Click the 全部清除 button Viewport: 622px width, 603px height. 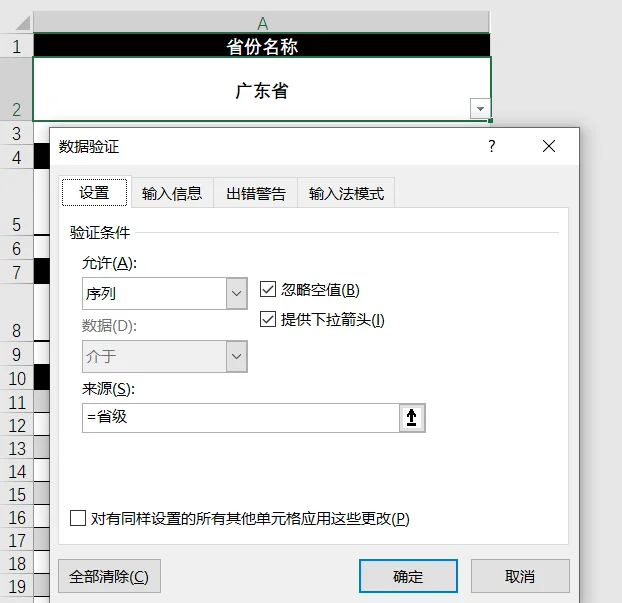[109, 576]
